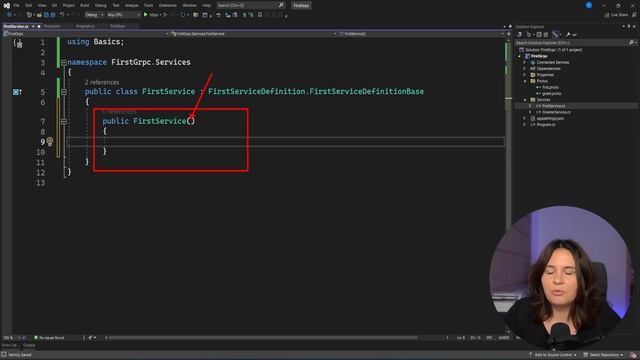640x360 pixels.
Task: Select the FirstGrpc project node
Action: pyautogui.click(x=539, y=56)
